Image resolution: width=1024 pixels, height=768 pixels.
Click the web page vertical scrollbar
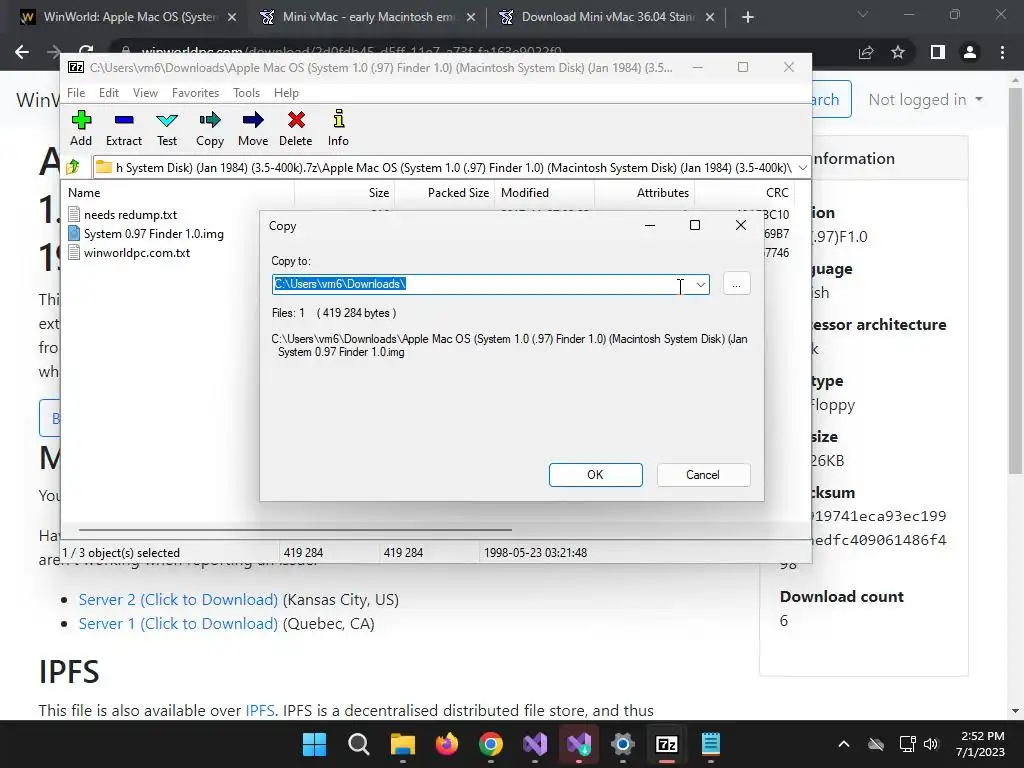(1015, 281)
